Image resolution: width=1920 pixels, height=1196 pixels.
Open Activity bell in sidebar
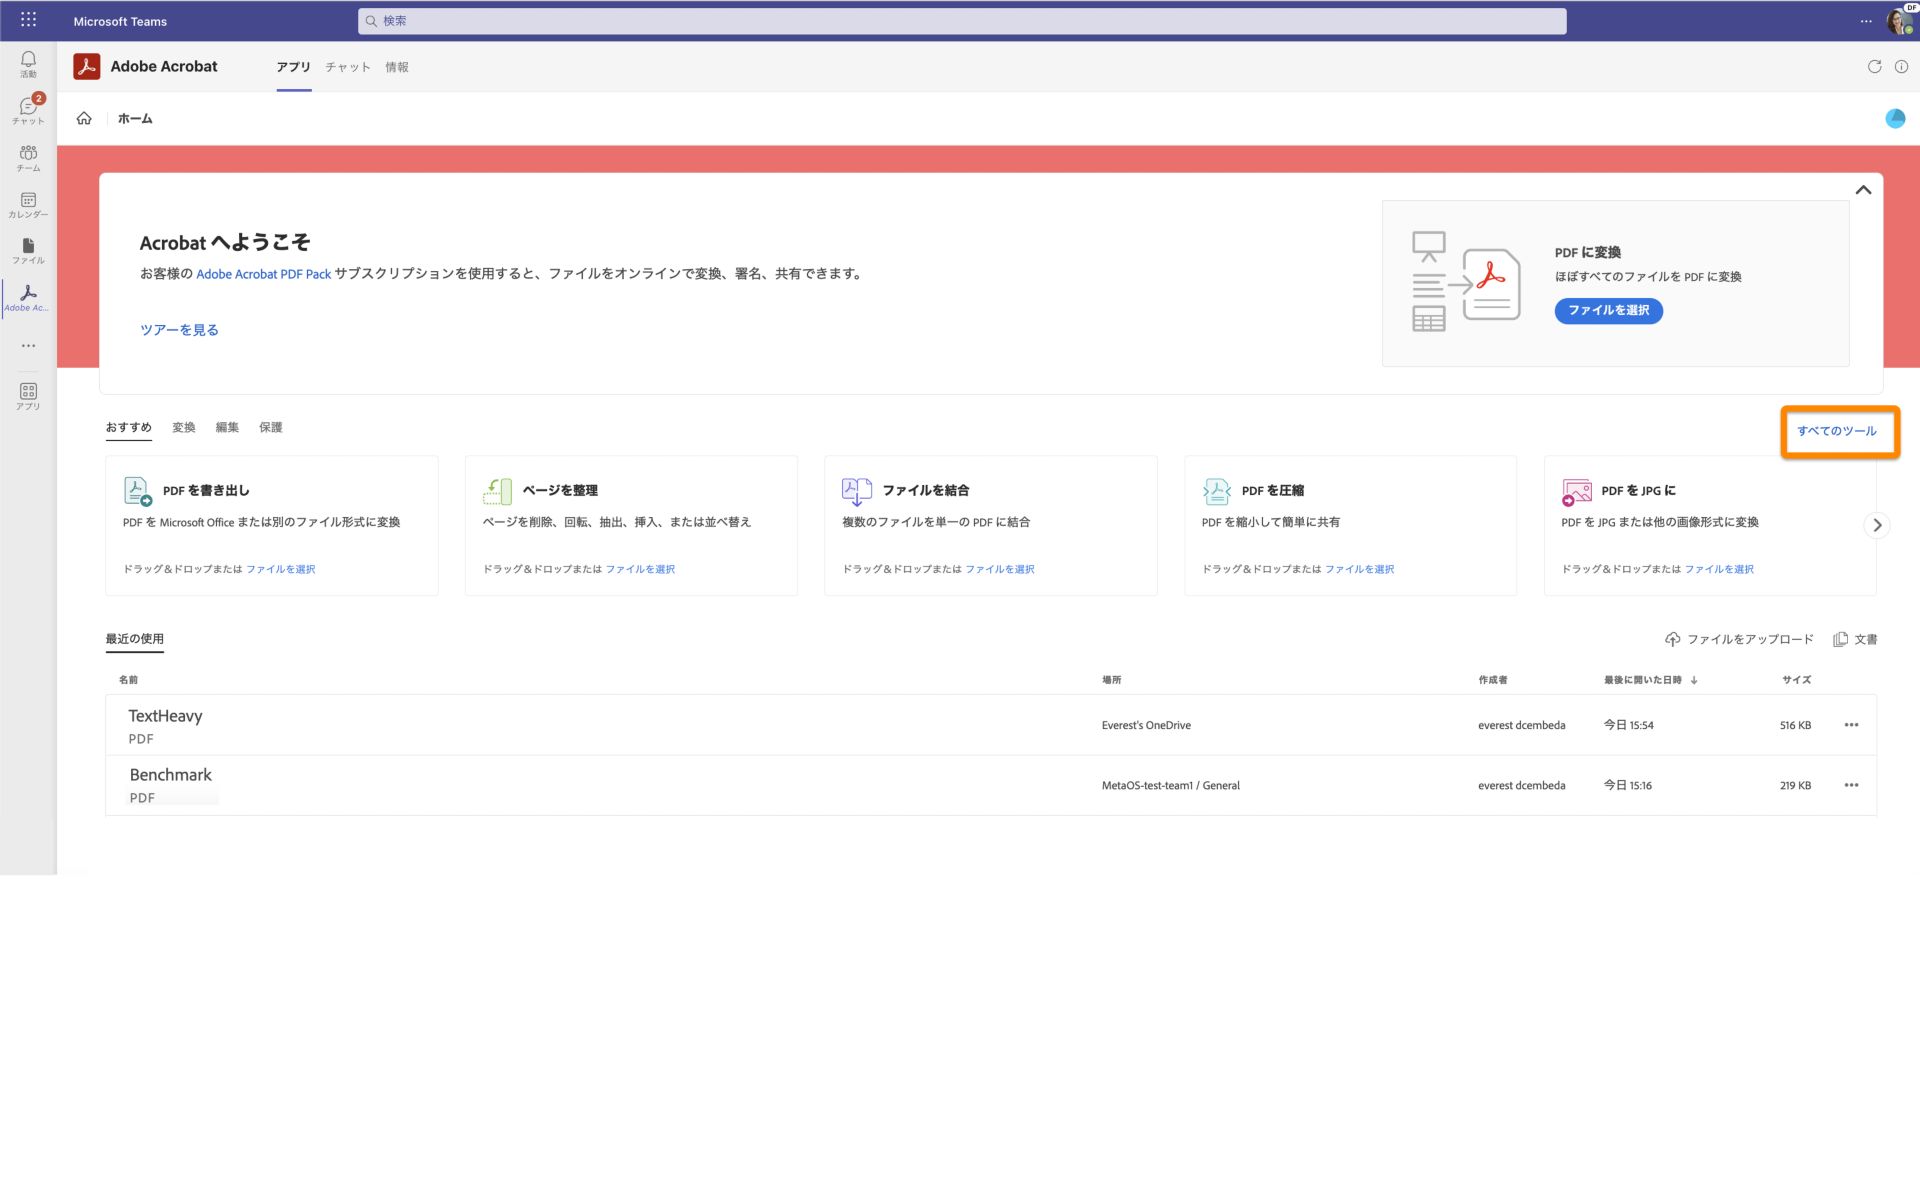(x=28, y=64)
